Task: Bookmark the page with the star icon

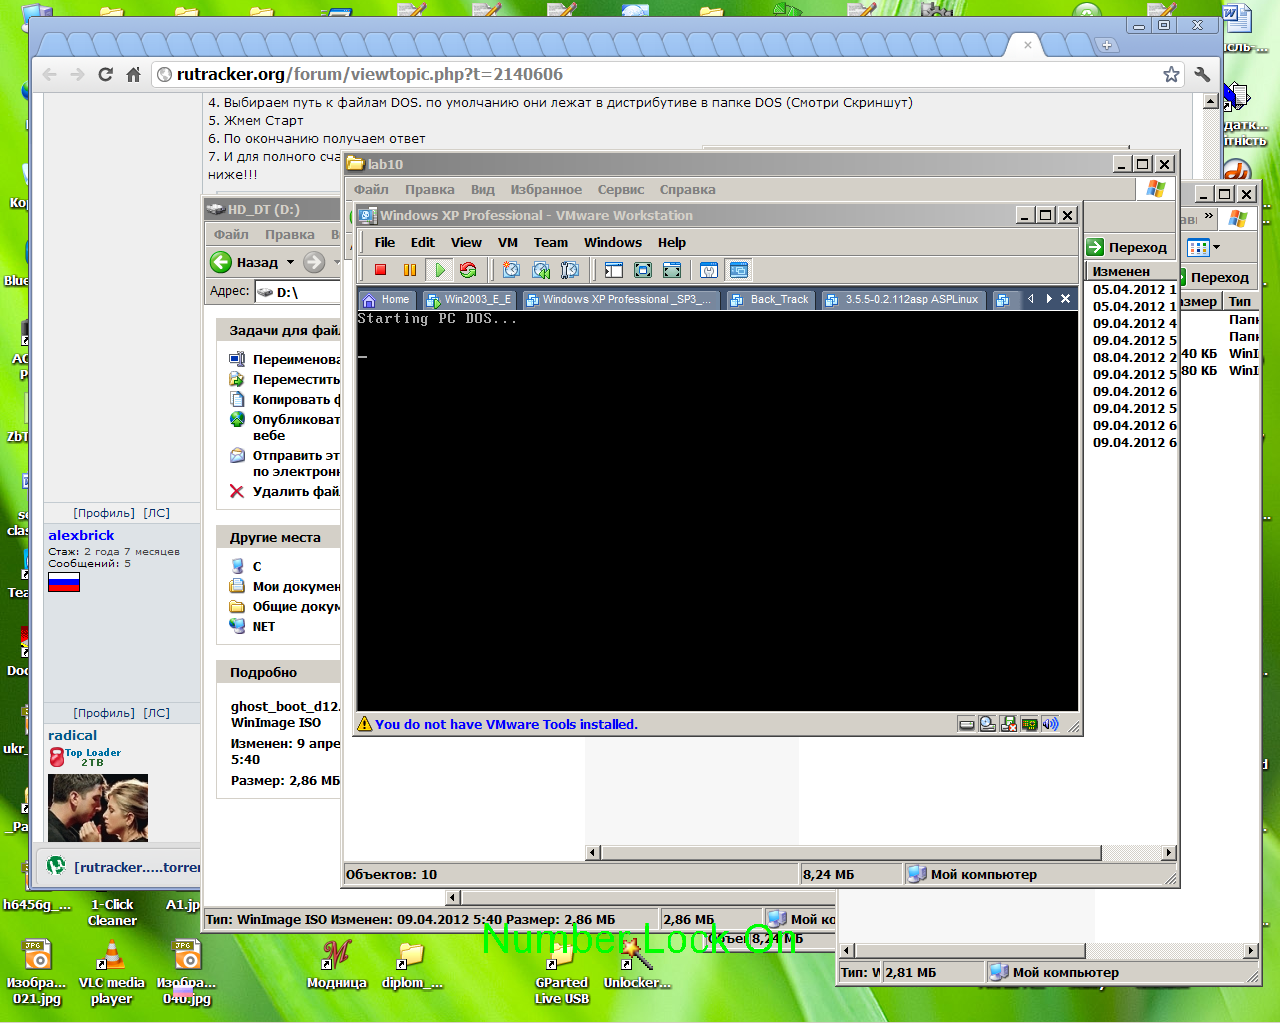Action: [x=1171, y=74]
